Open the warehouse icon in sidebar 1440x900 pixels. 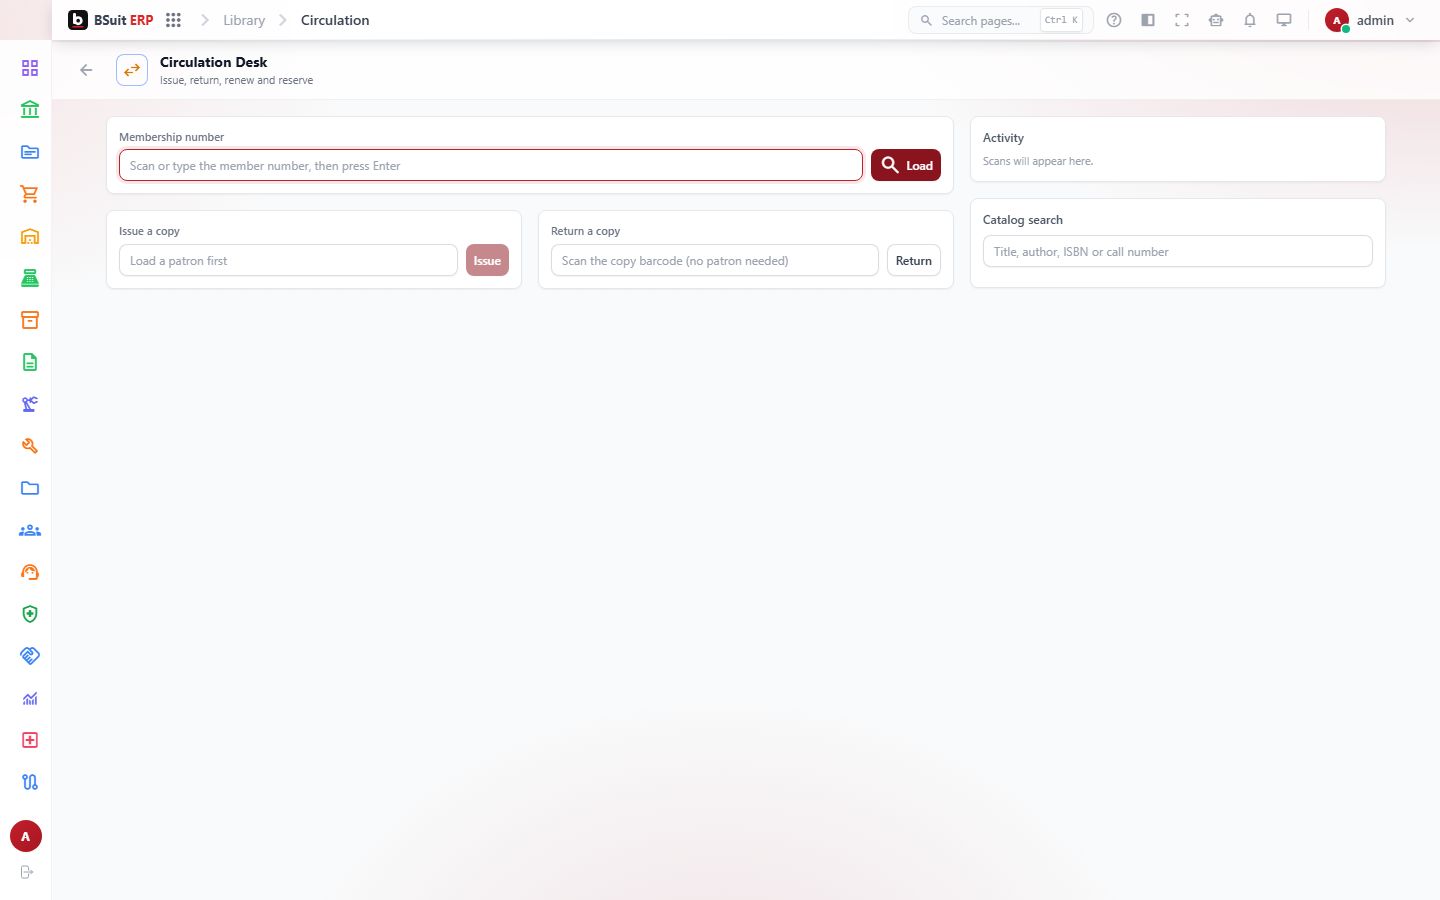pyautogui.click(x=30, y=236)
